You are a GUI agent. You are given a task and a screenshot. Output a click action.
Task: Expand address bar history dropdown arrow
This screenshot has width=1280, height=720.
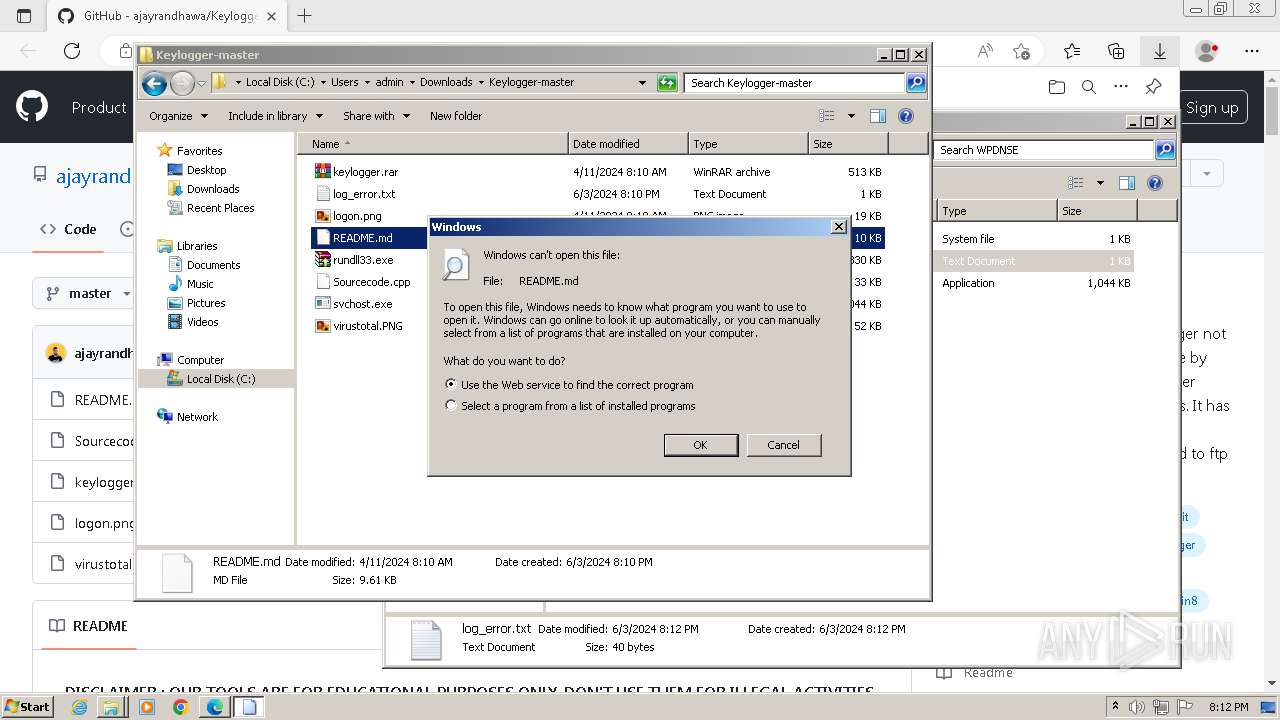tap(642, 83)
